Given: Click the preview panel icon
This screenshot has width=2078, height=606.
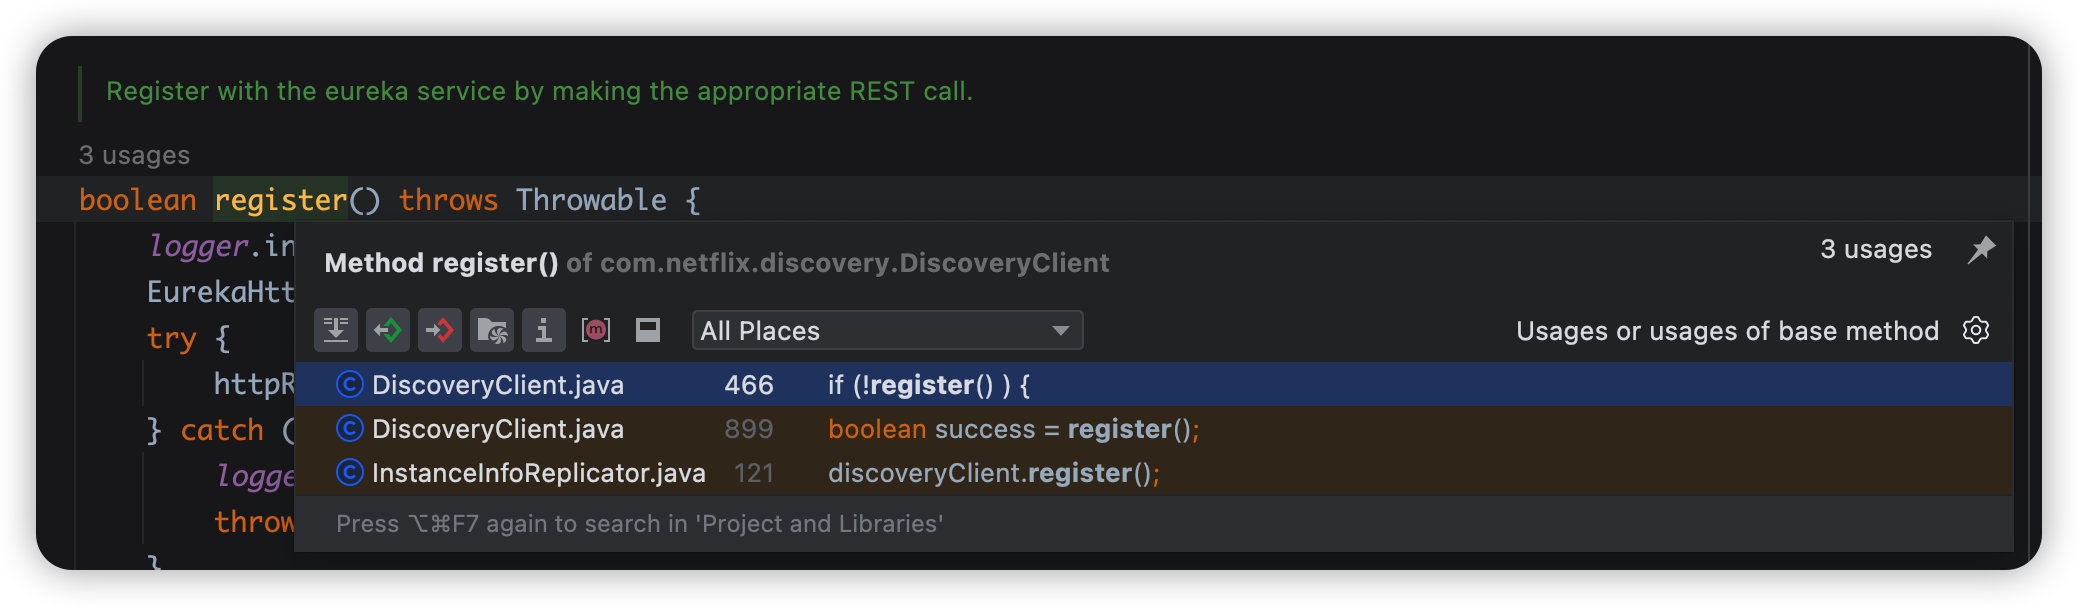Looking at the screenshot, I should pos(648,330).
